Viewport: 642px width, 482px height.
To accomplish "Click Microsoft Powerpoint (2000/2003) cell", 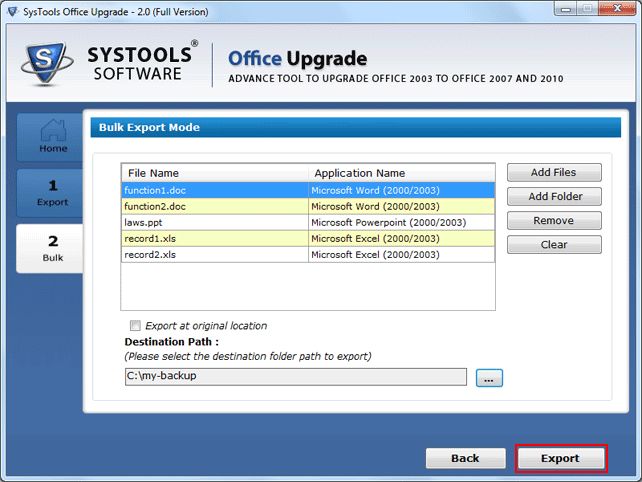I will [401, 222].
